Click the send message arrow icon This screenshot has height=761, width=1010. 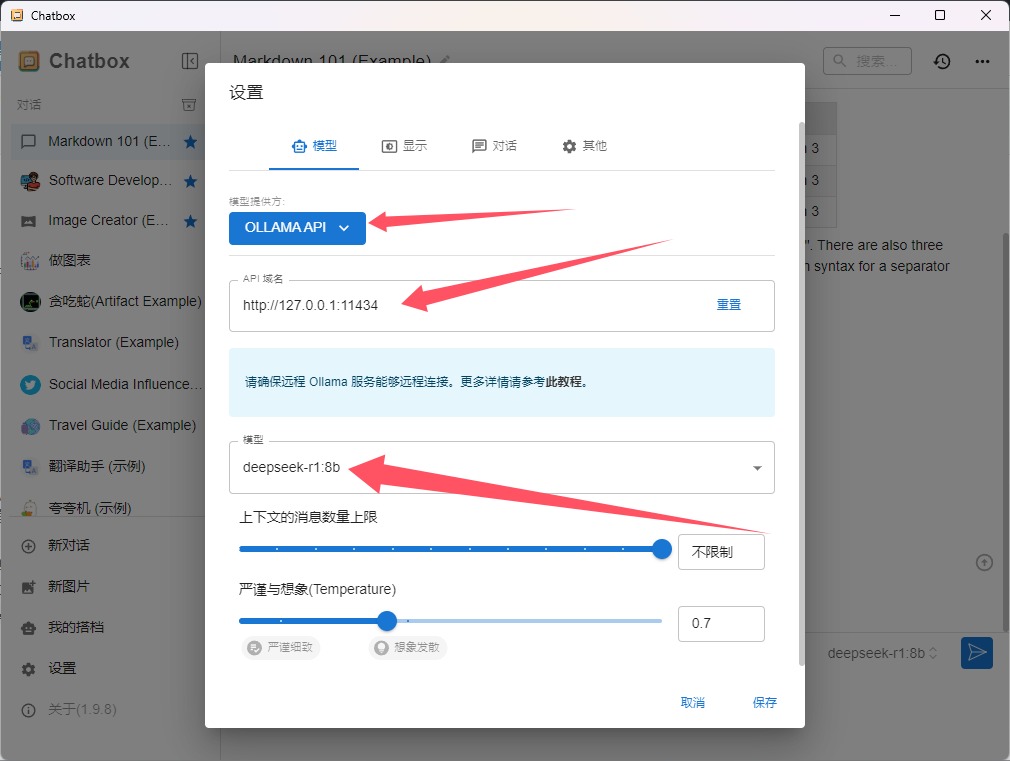pos(976,653)
